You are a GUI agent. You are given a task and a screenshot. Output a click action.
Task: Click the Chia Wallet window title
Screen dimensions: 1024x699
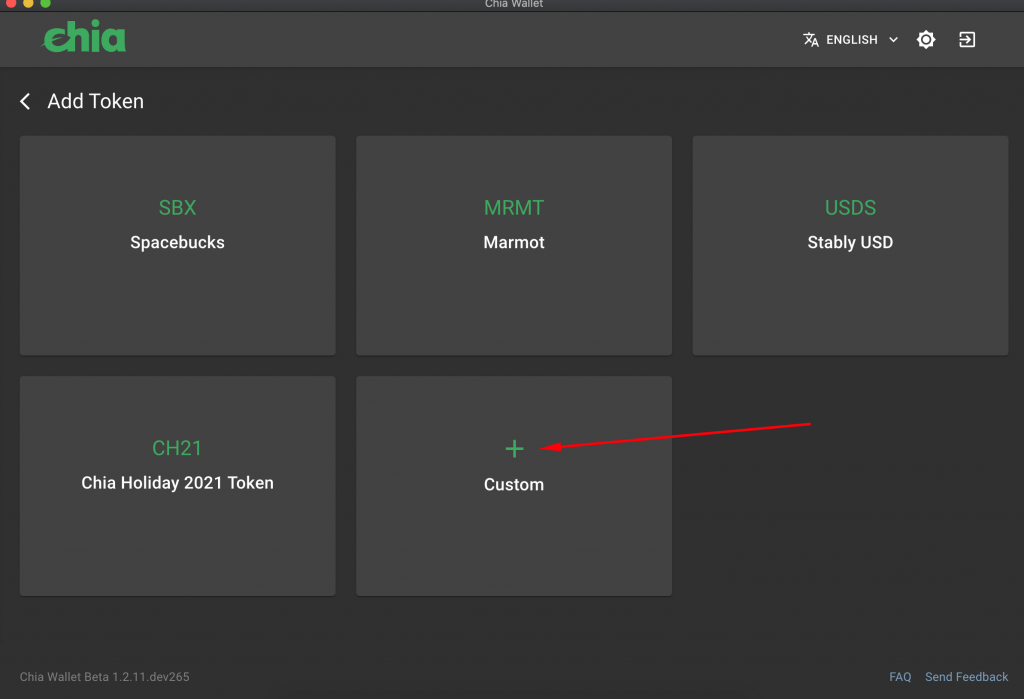tap(514, 4)
